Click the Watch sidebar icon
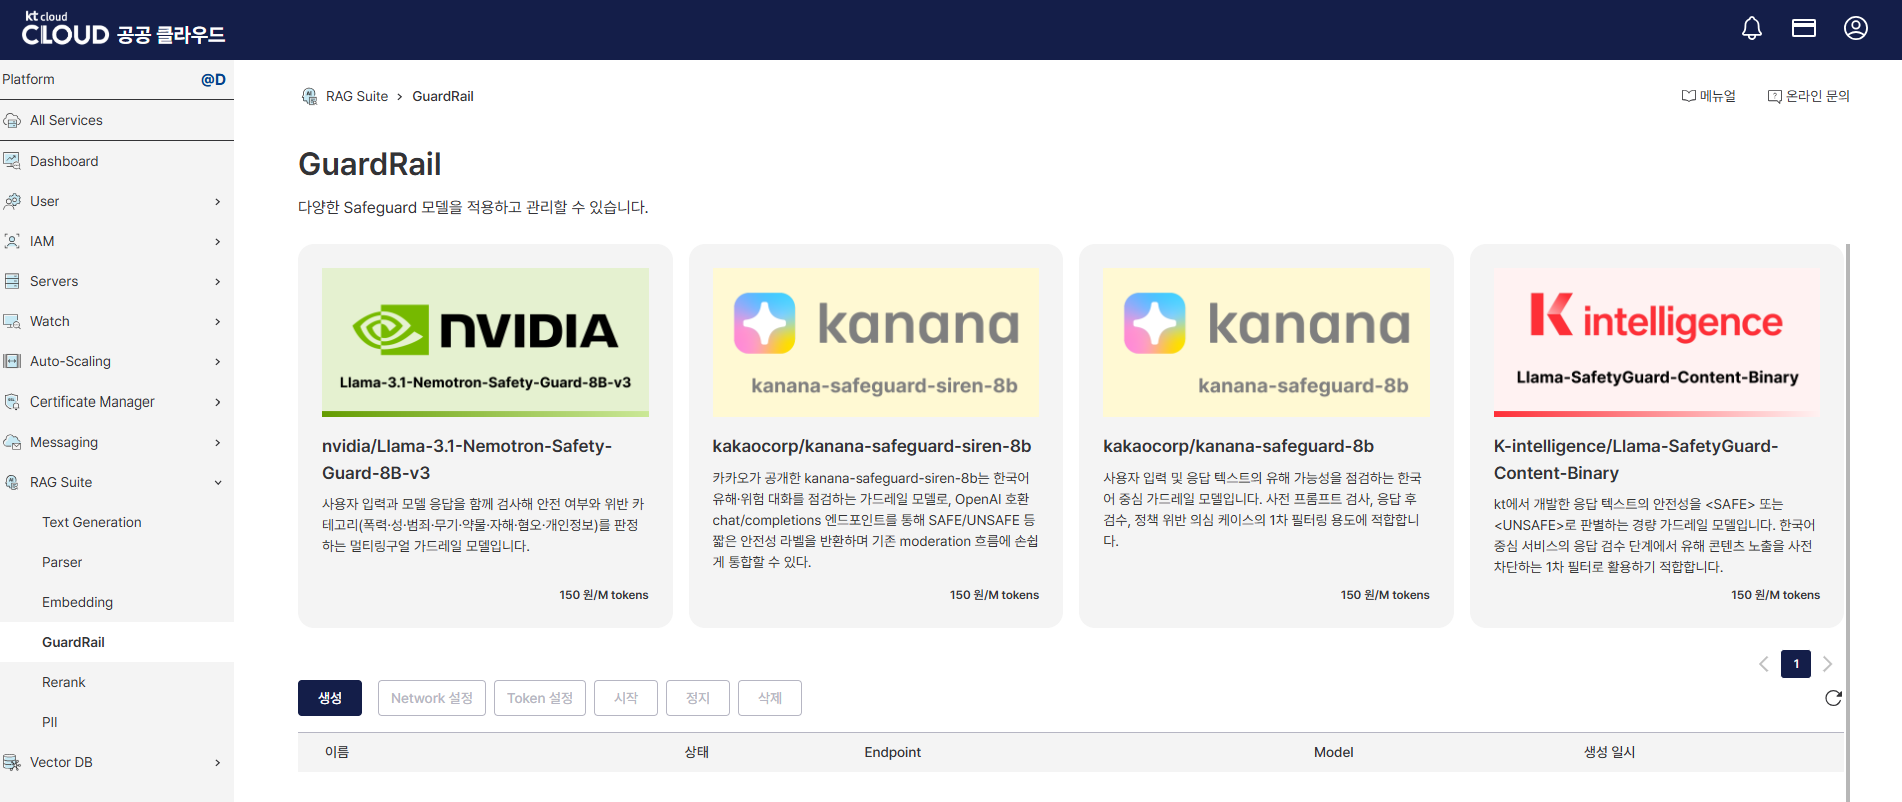The height and width of the screenshot is (802, 1902). click(12, 321)
